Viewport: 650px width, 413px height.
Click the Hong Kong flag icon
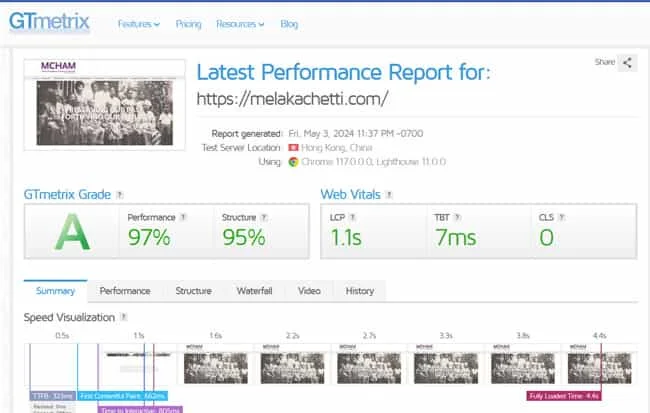[x=293, y=148]
